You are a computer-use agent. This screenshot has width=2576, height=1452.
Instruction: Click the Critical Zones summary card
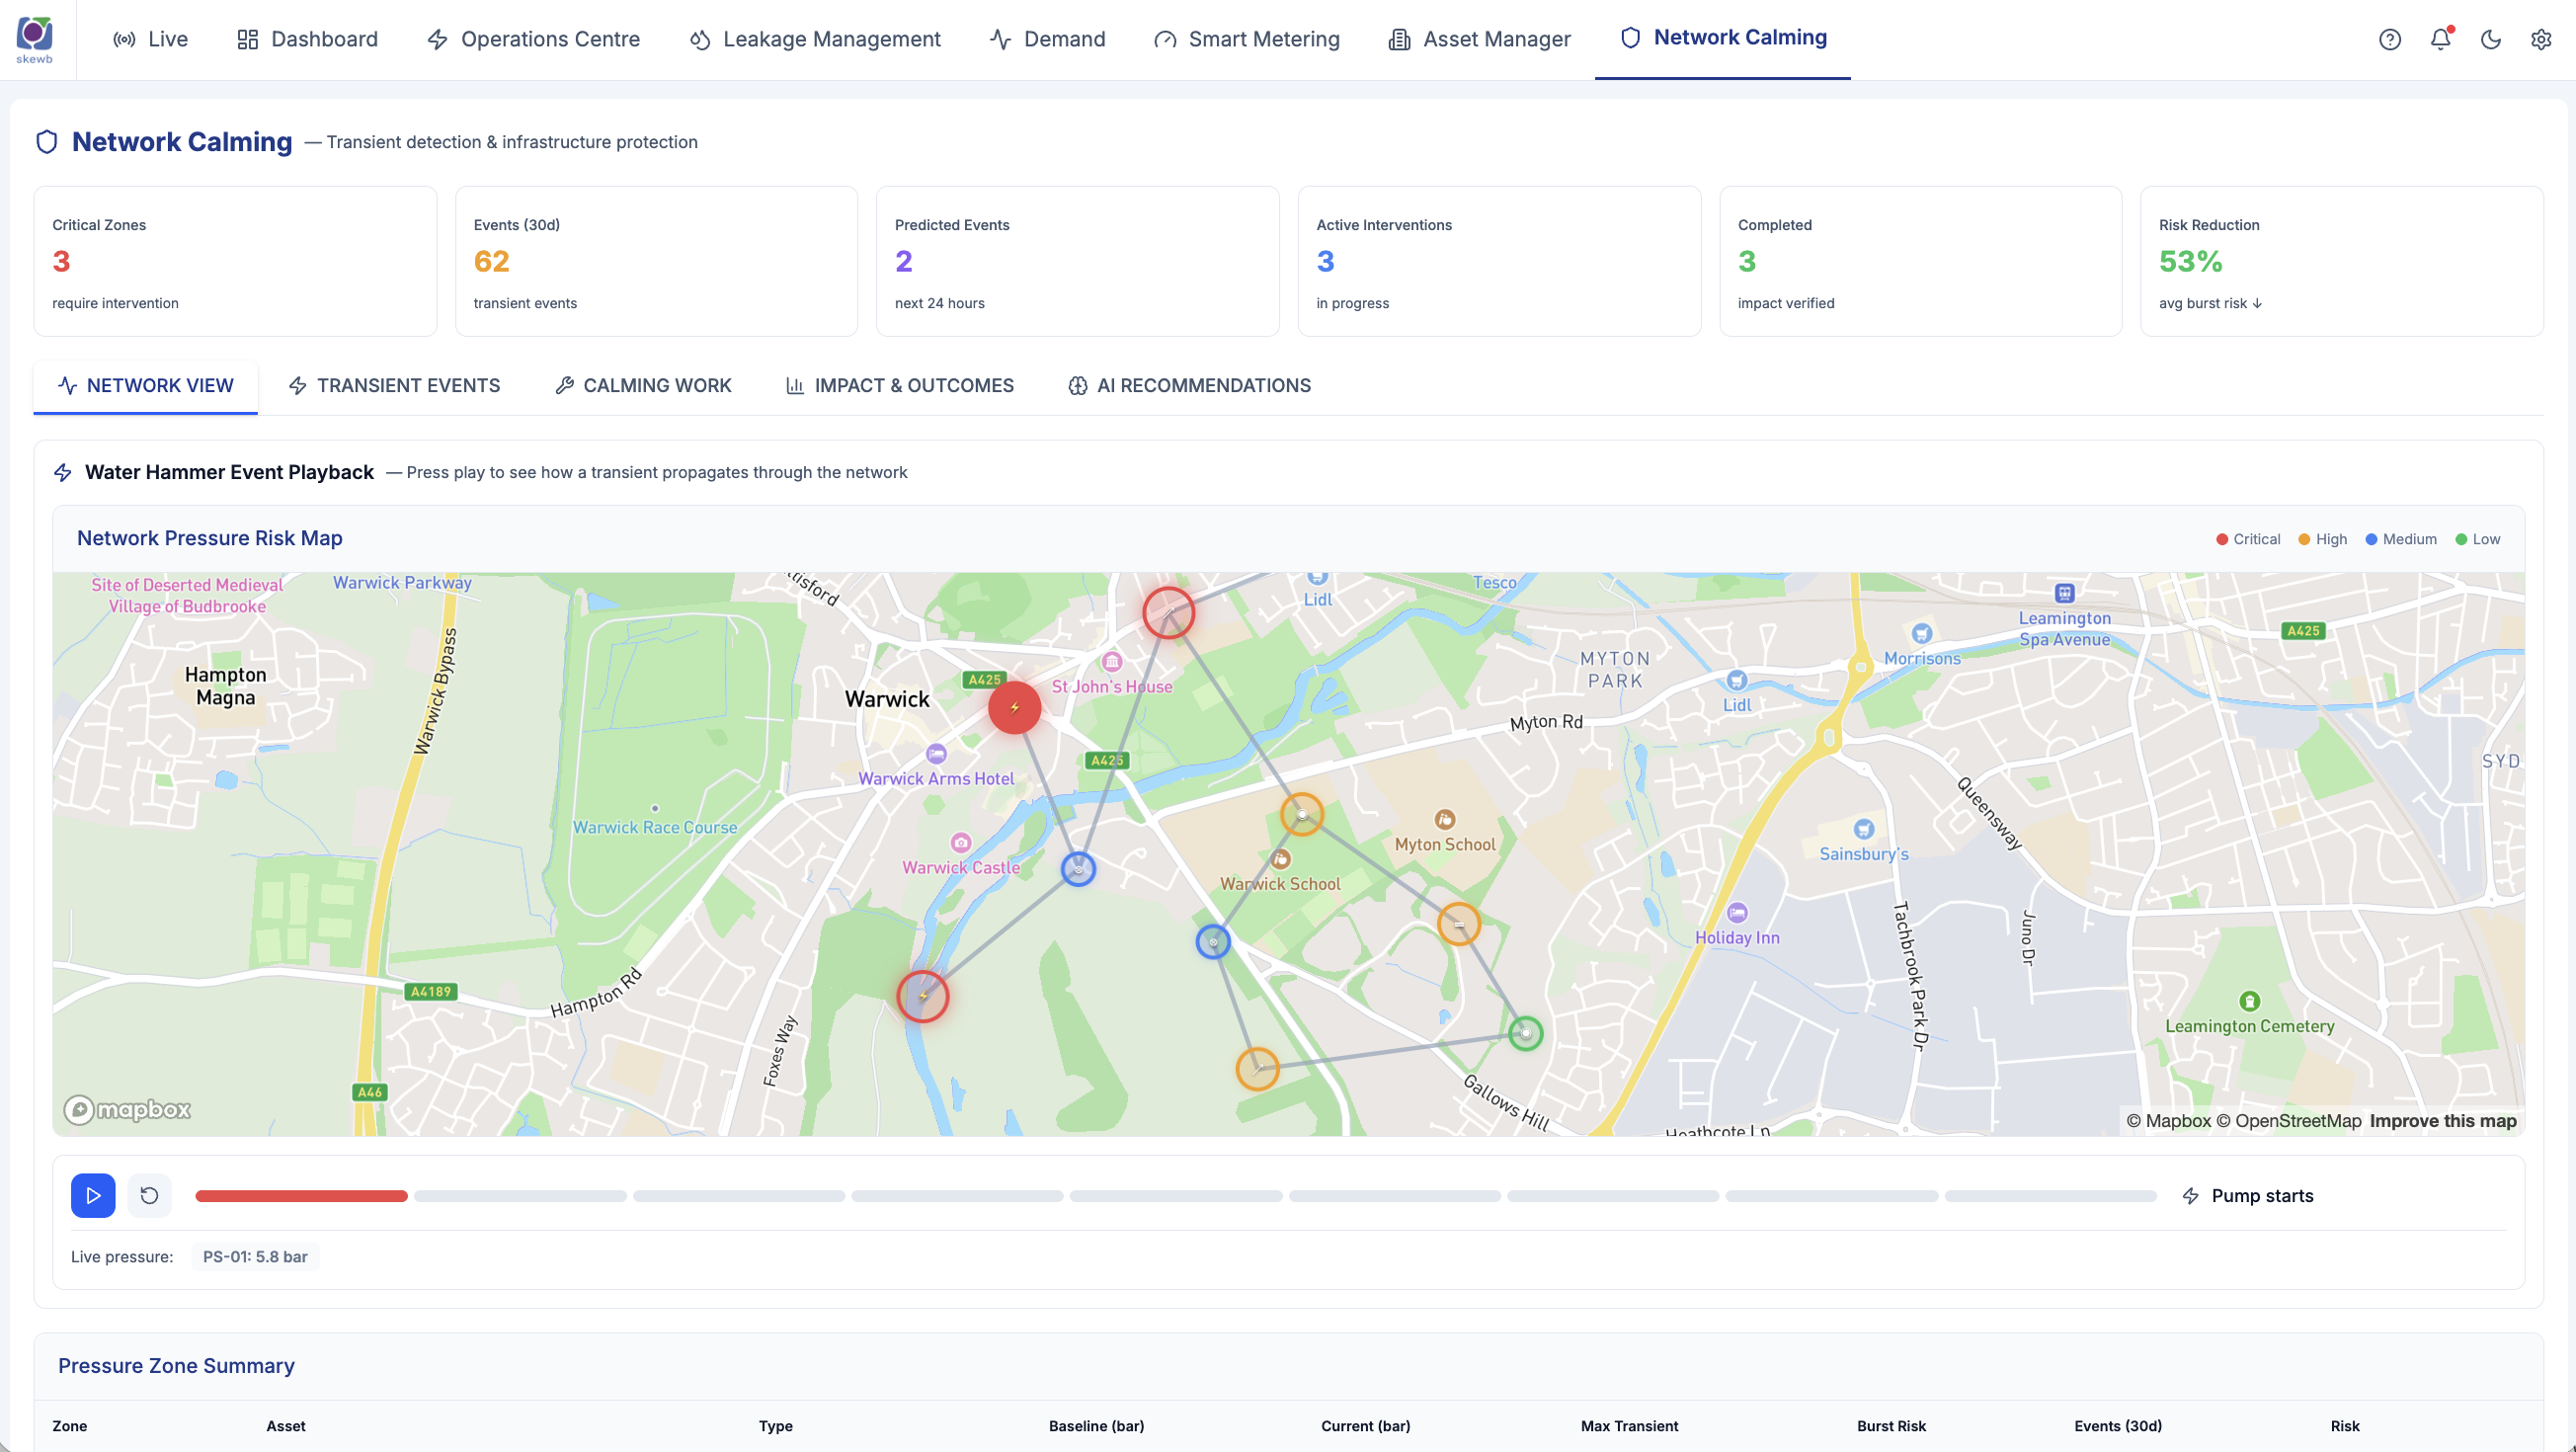tap(235, 261)
